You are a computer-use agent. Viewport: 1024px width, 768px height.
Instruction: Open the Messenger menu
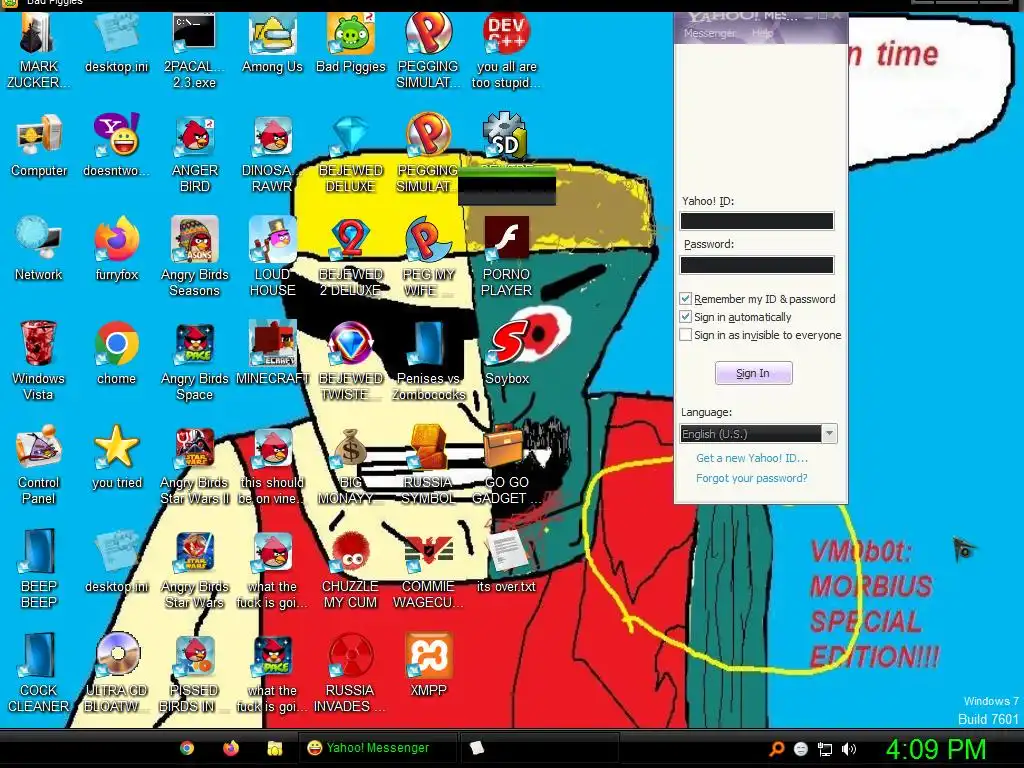click(x=709, y=33)
